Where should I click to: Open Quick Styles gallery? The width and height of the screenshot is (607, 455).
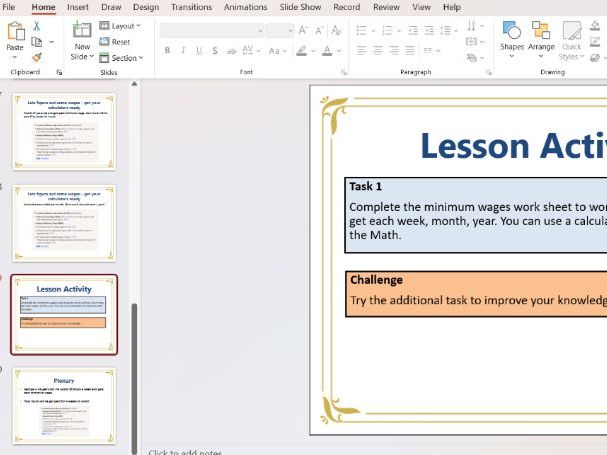pos(571,41)
